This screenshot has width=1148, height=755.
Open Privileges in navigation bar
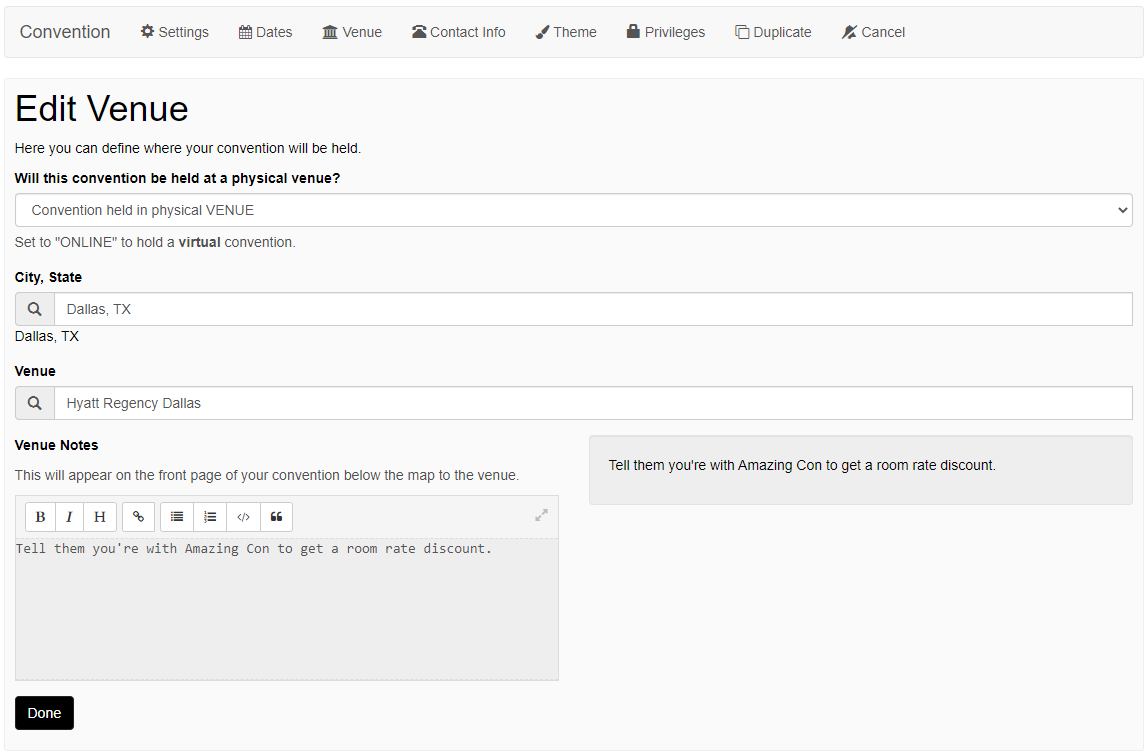point(666,32)
